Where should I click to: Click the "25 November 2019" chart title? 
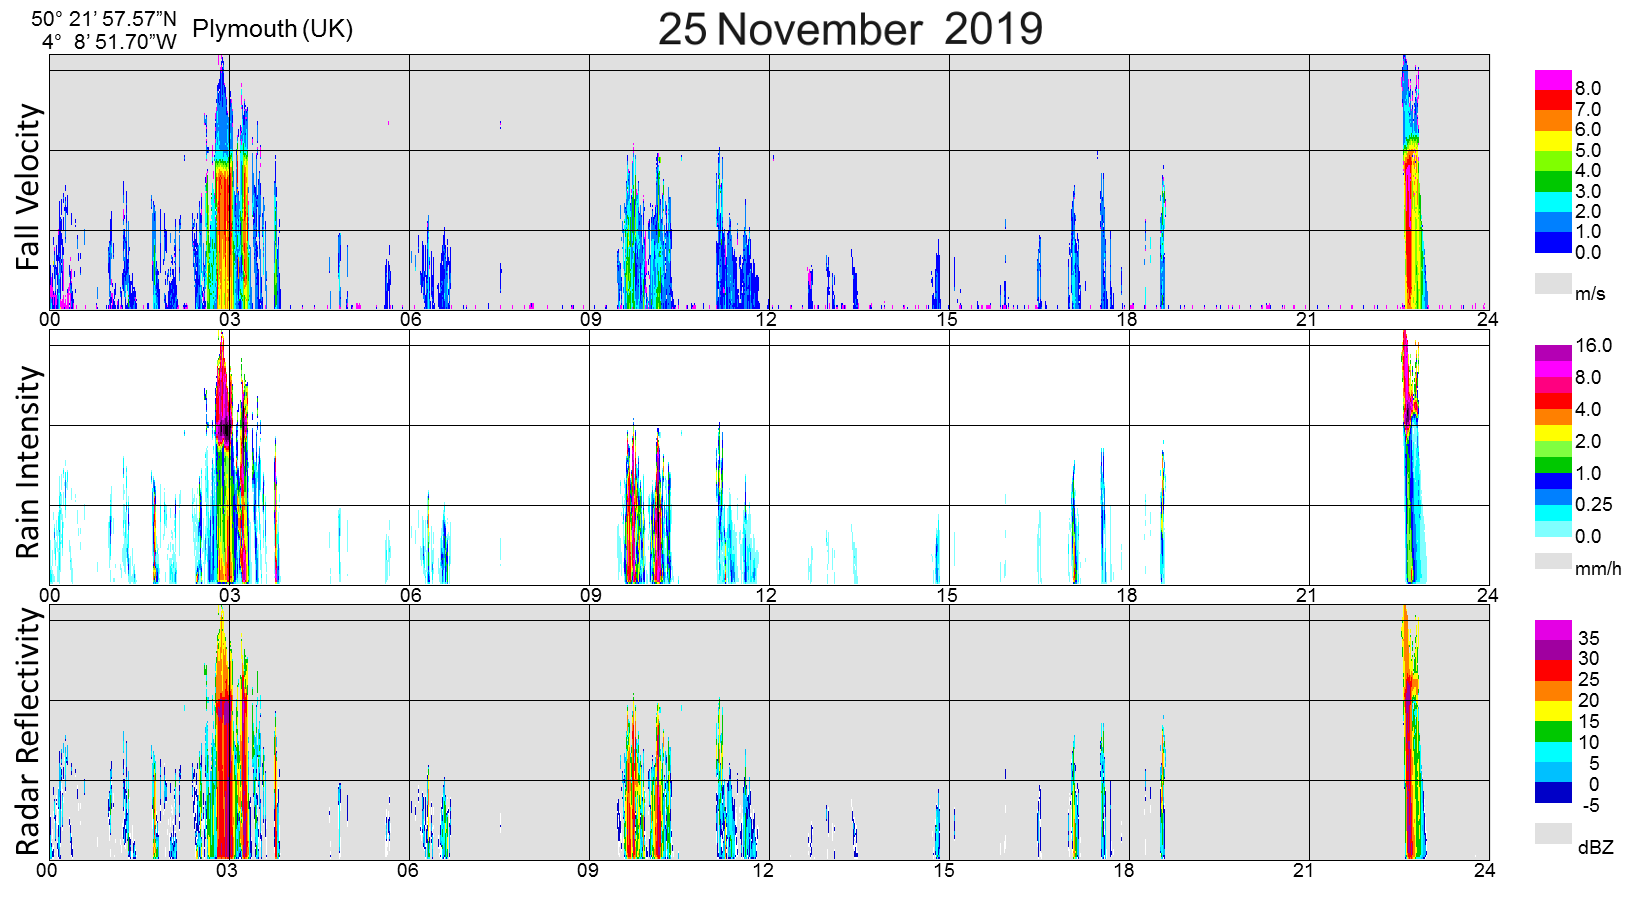(850, 29)
